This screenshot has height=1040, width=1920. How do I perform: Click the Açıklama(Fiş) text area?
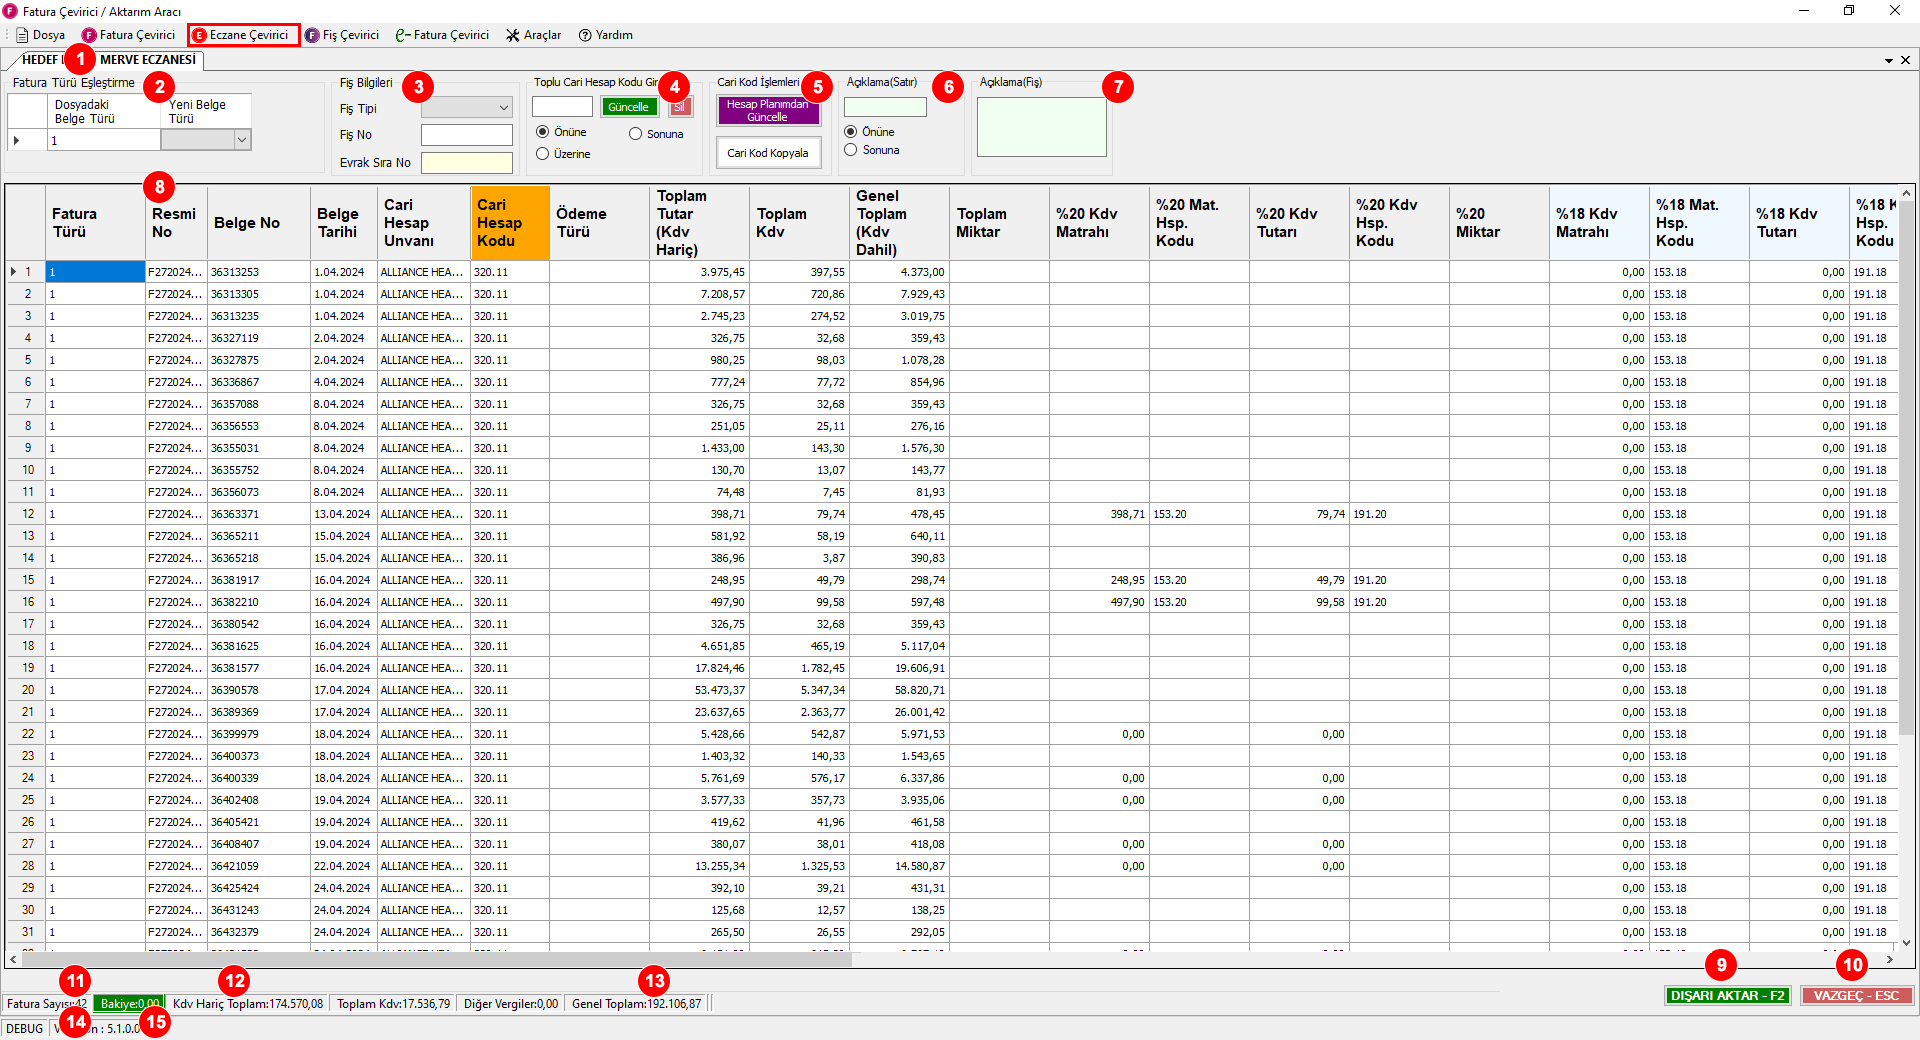1041,127
